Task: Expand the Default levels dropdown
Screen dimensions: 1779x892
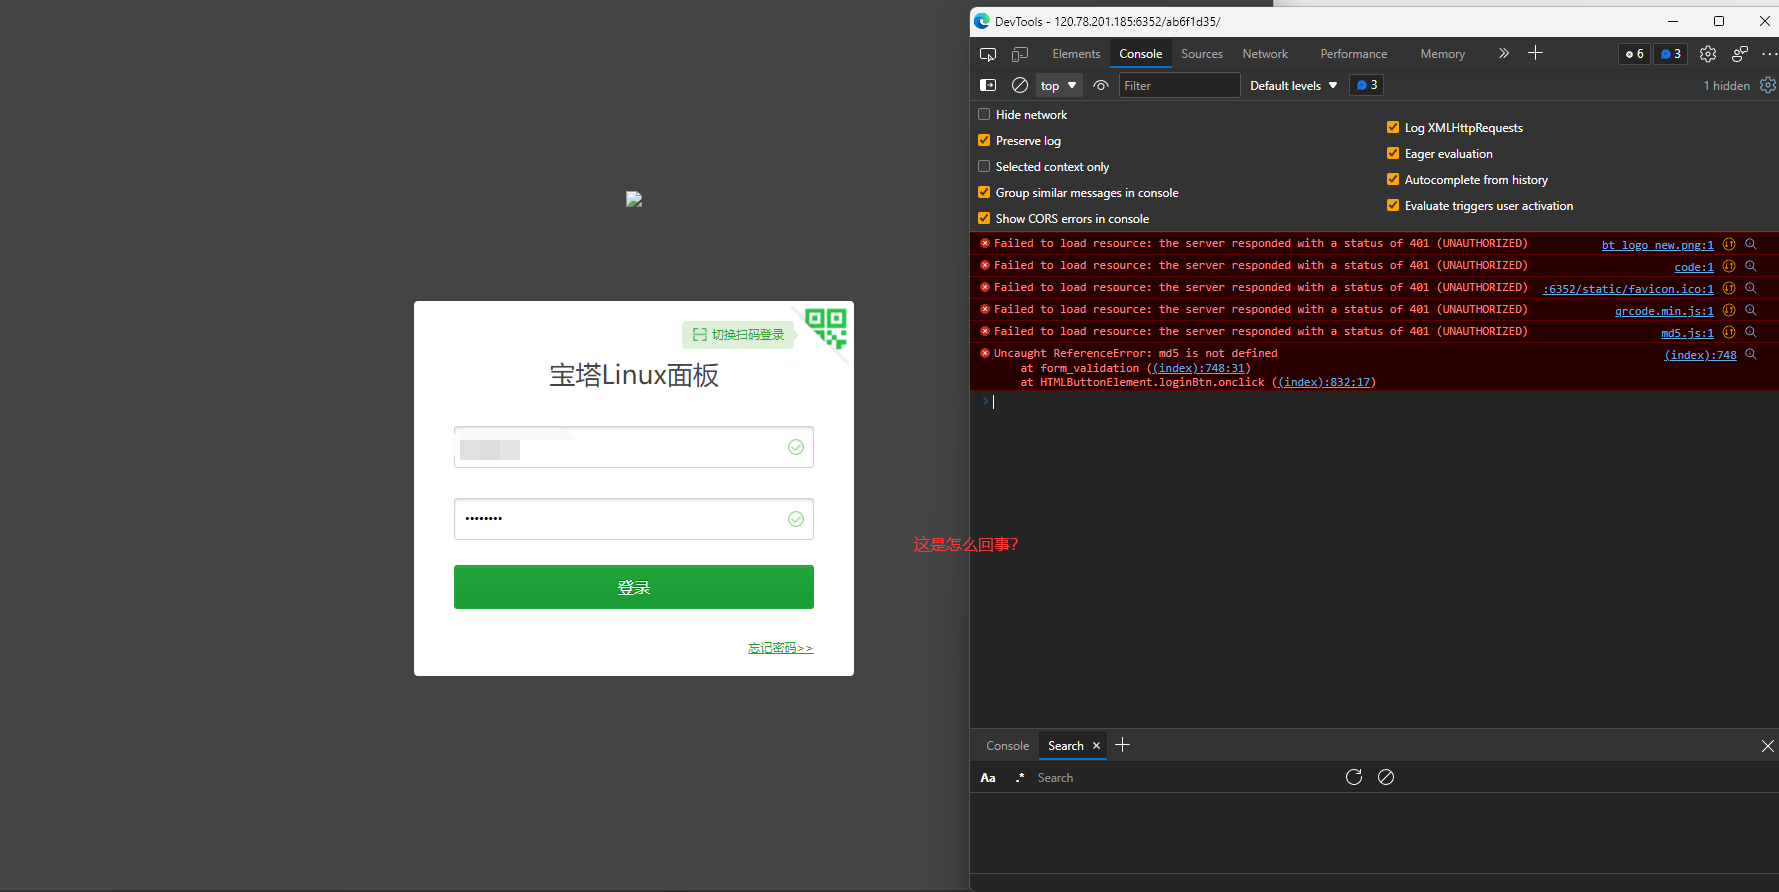Action: click(1293, 86)
